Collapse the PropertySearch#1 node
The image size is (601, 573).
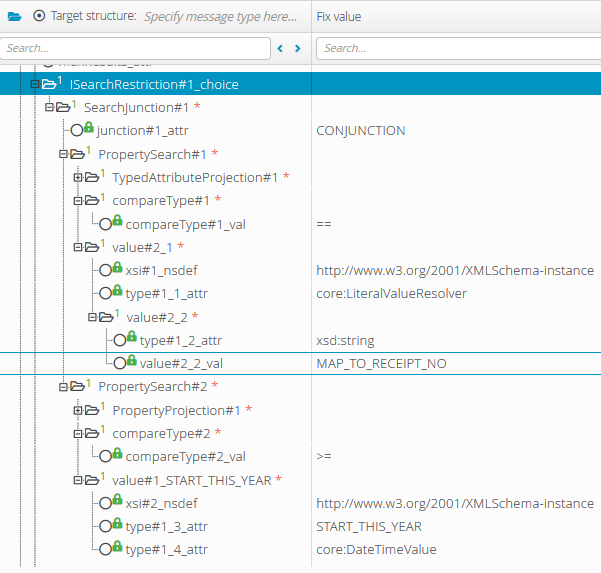pos(63,154)
